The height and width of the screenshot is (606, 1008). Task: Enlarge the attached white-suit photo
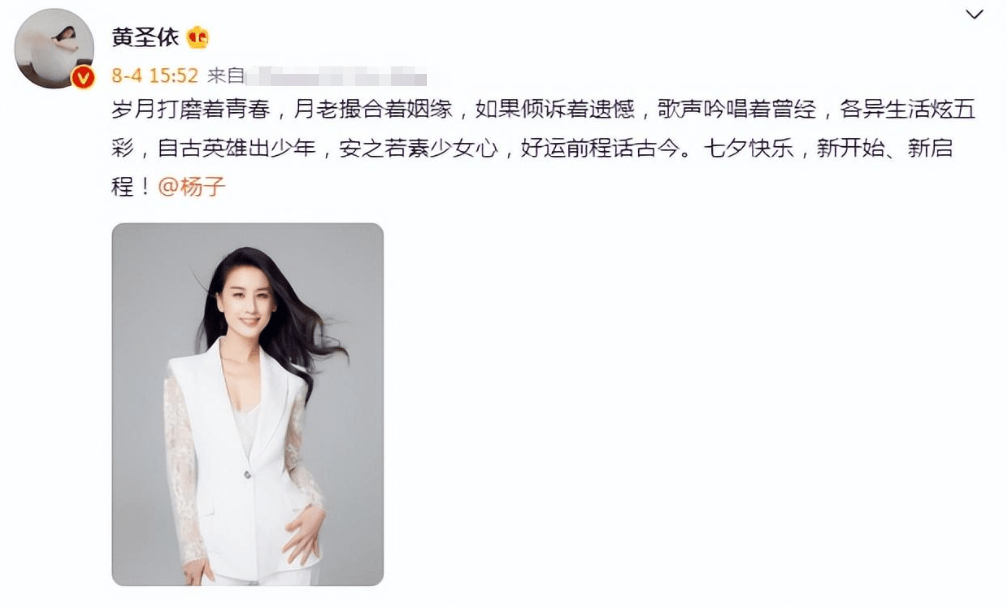248,404
